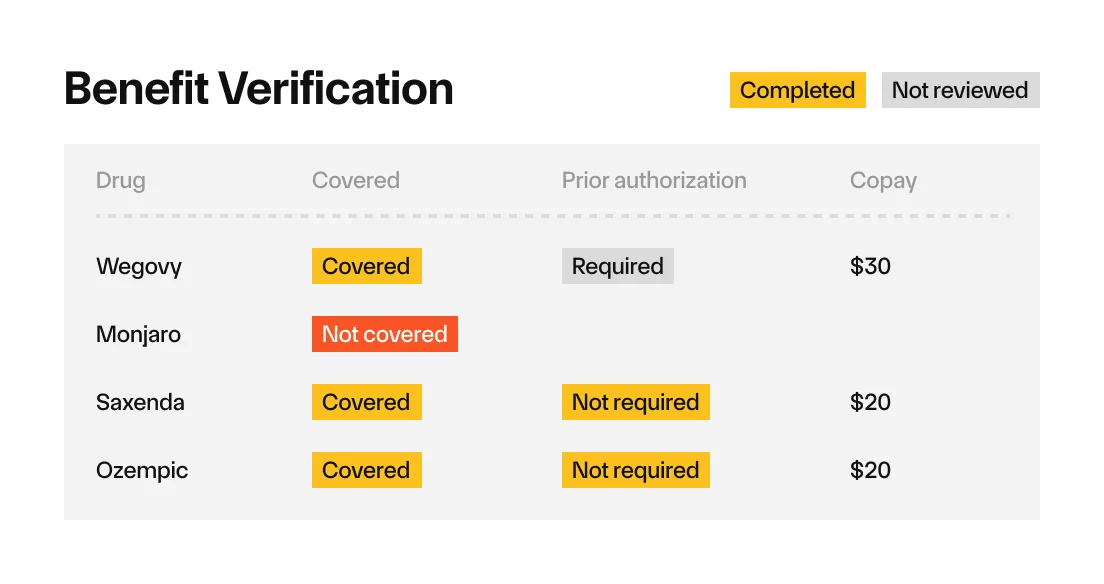Click the $20 copay for Ozempic
1104x584 pixels.
870,470
